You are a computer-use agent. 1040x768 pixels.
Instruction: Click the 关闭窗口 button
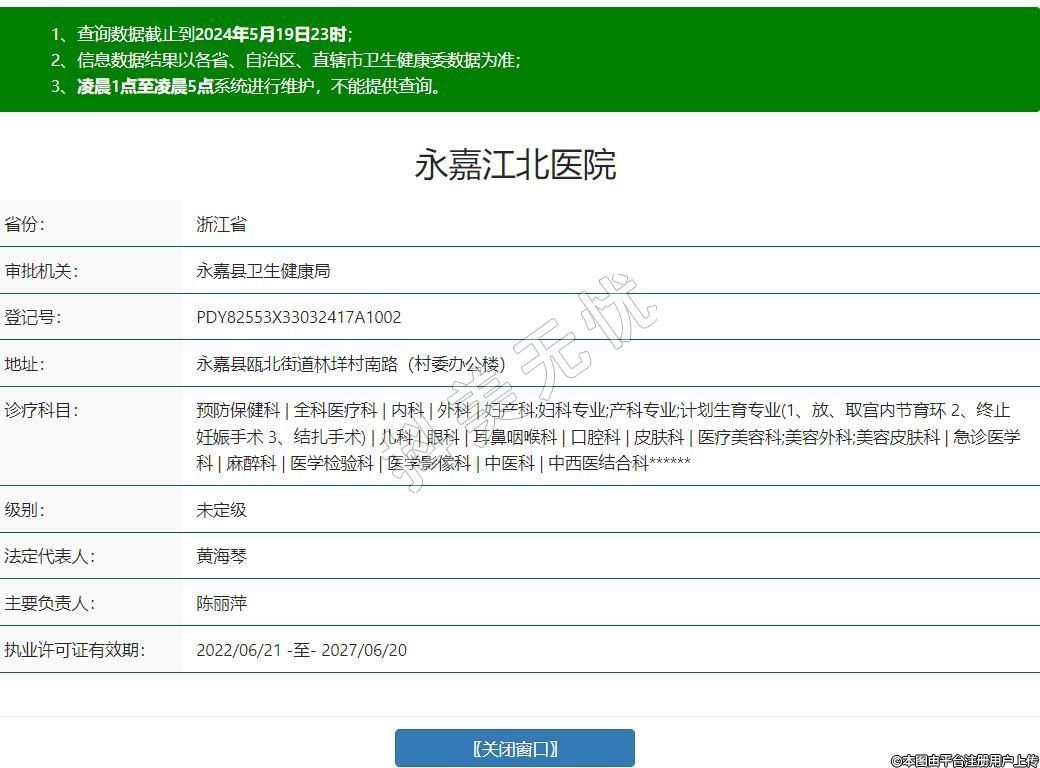coord(514,748)
